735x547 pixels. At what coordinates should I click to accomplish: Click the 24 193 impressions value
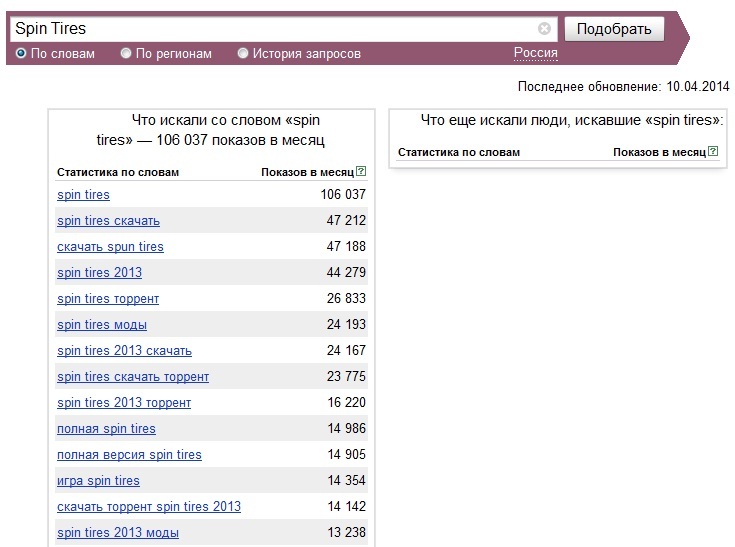click(346, 324)
